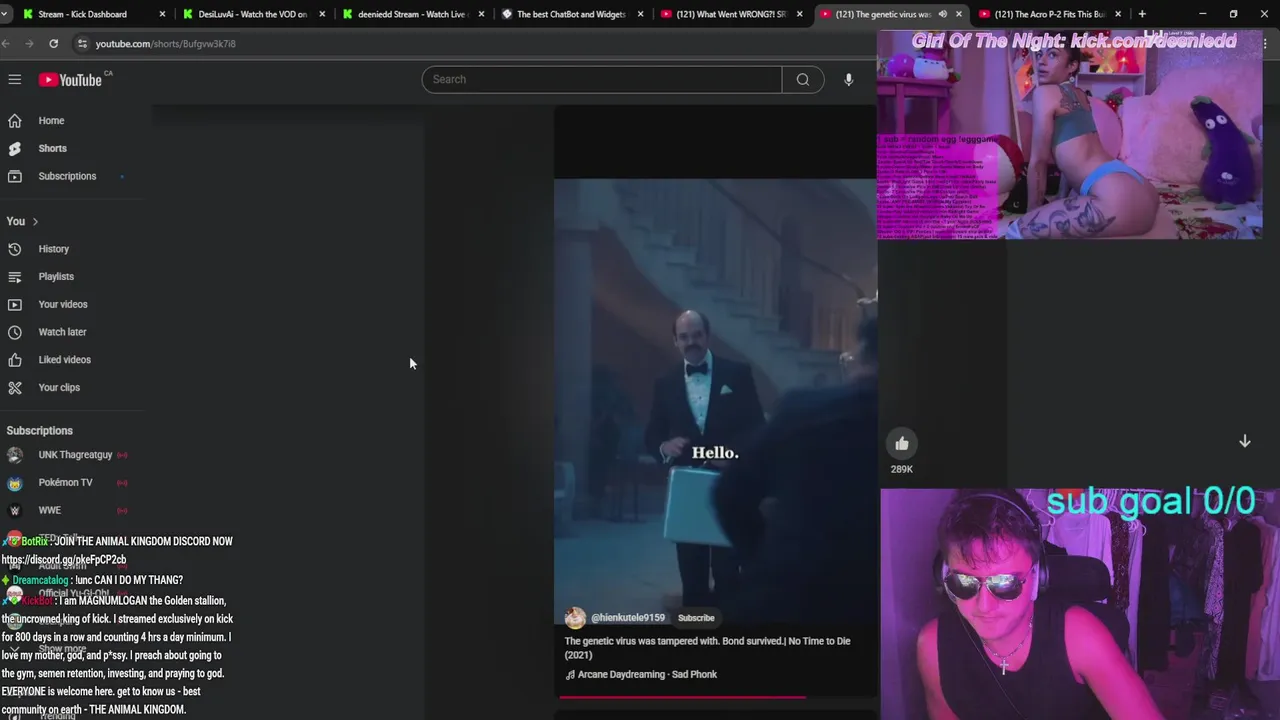Open a new browser tab
This screenshot has width=1280, height=720.
point(1142,14)
